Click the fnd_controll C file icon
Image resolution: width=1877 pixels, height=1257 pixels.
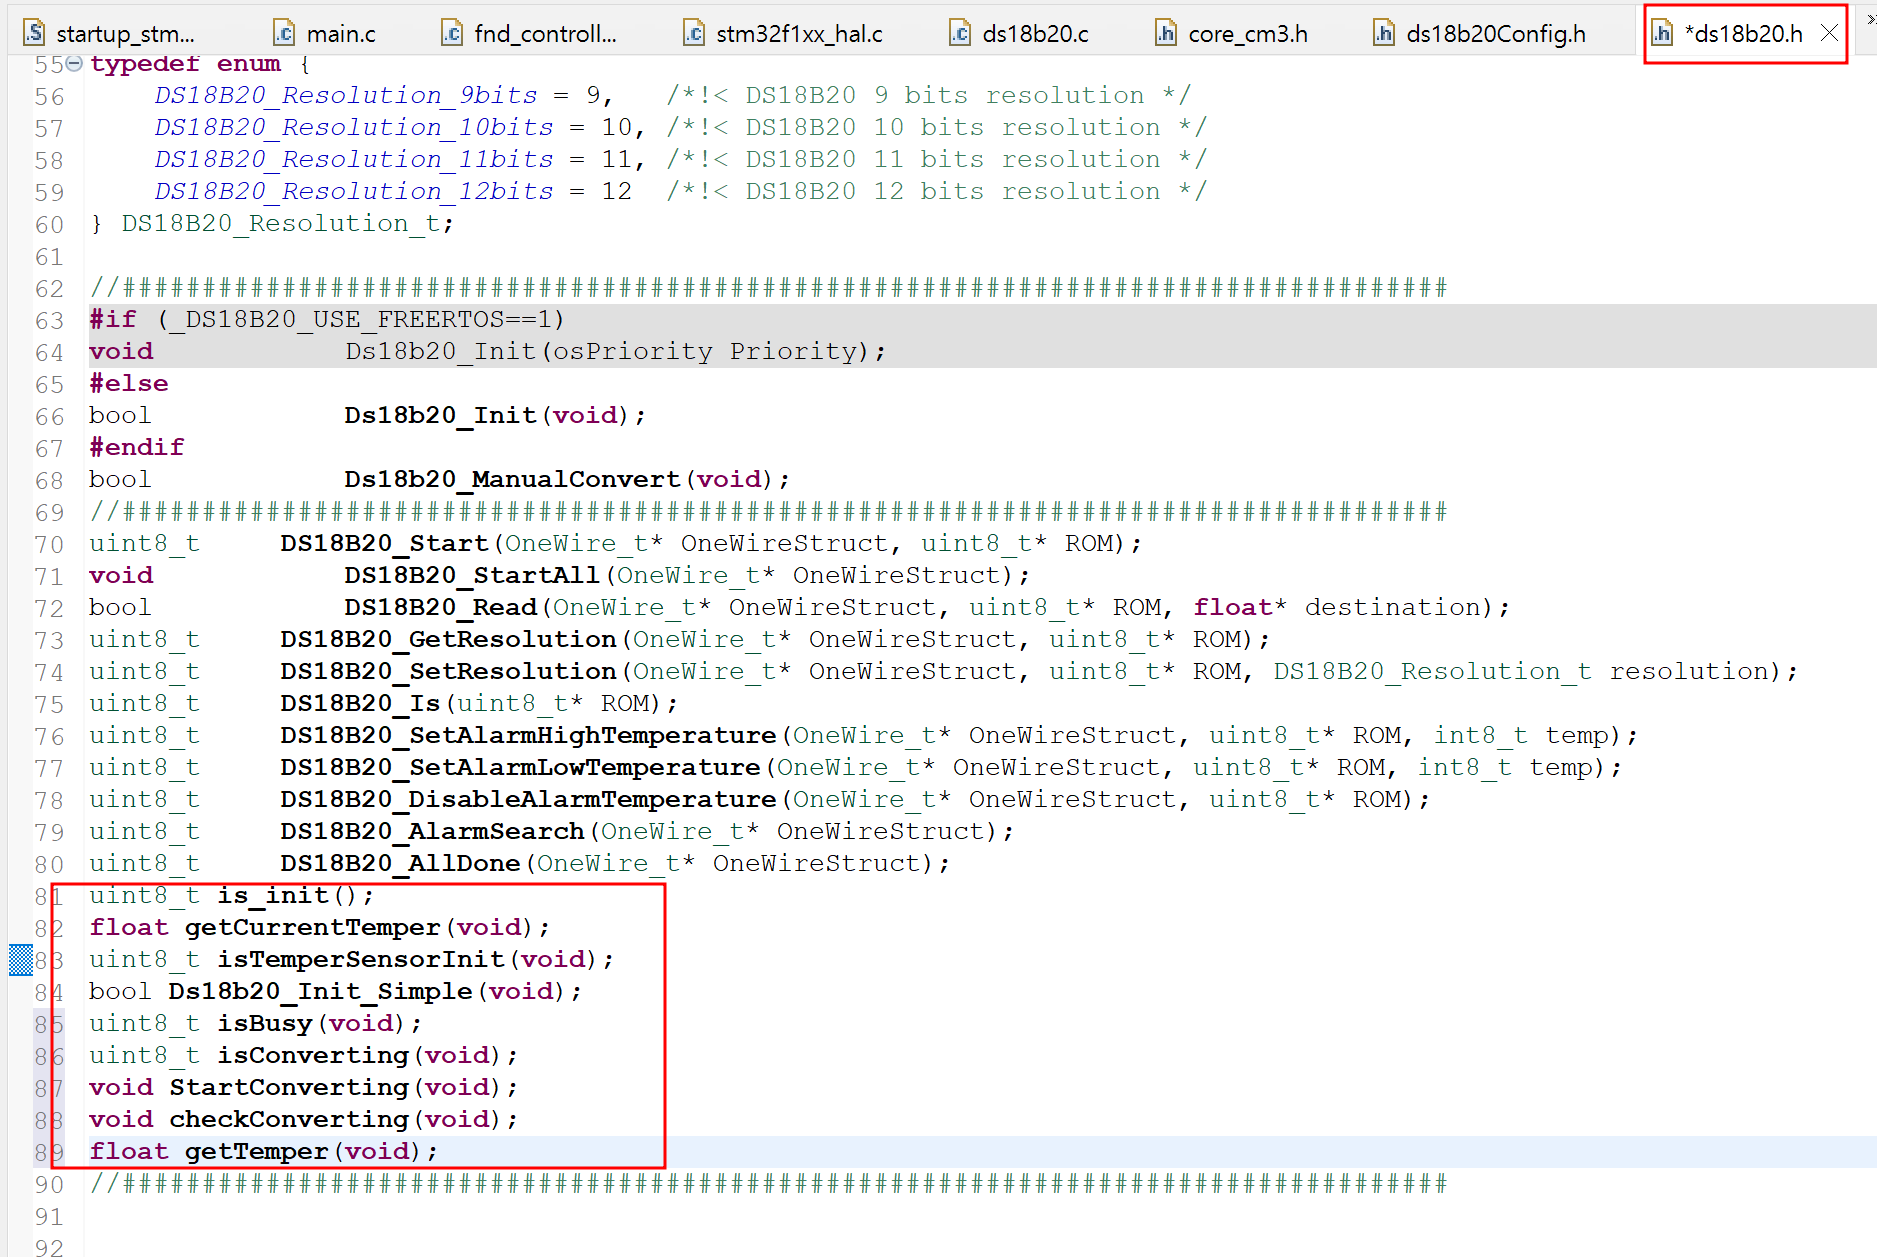452,33
